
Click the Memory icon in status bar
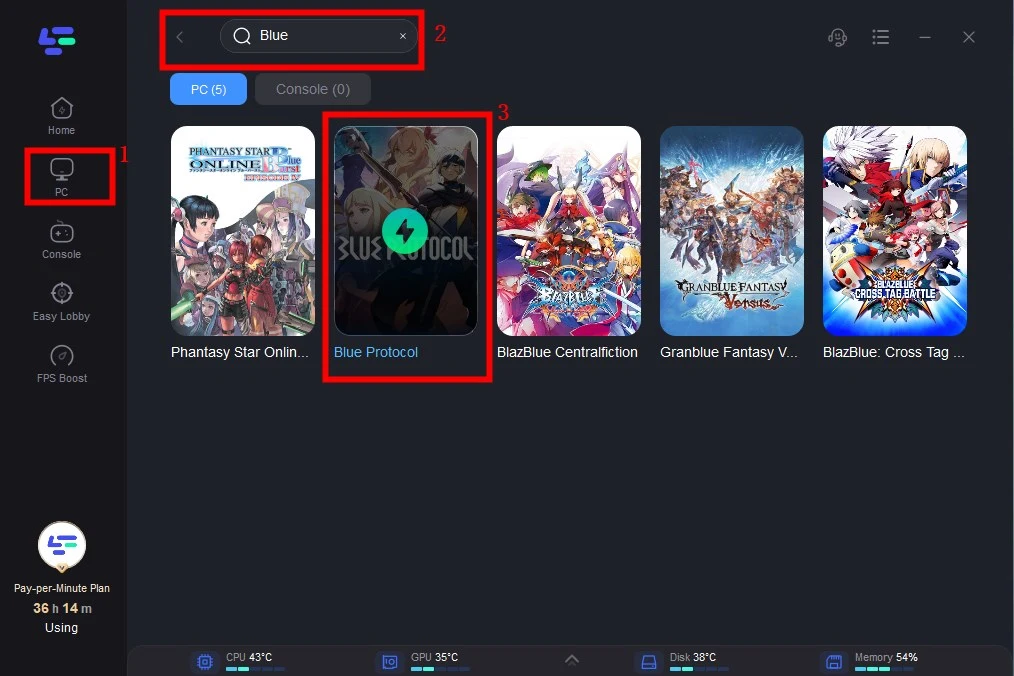pyautogui.click(x=834, y=662)
